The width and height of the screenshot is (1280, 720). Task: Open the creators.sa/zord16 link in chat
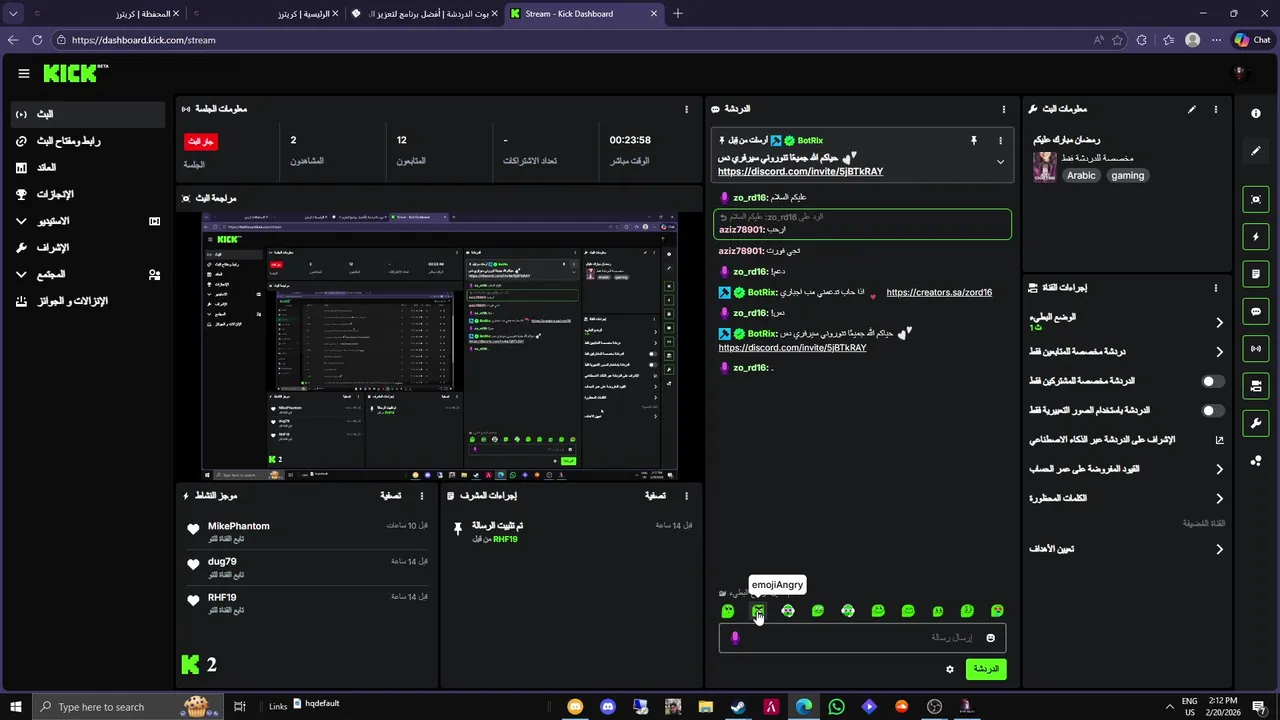point(939,292)
